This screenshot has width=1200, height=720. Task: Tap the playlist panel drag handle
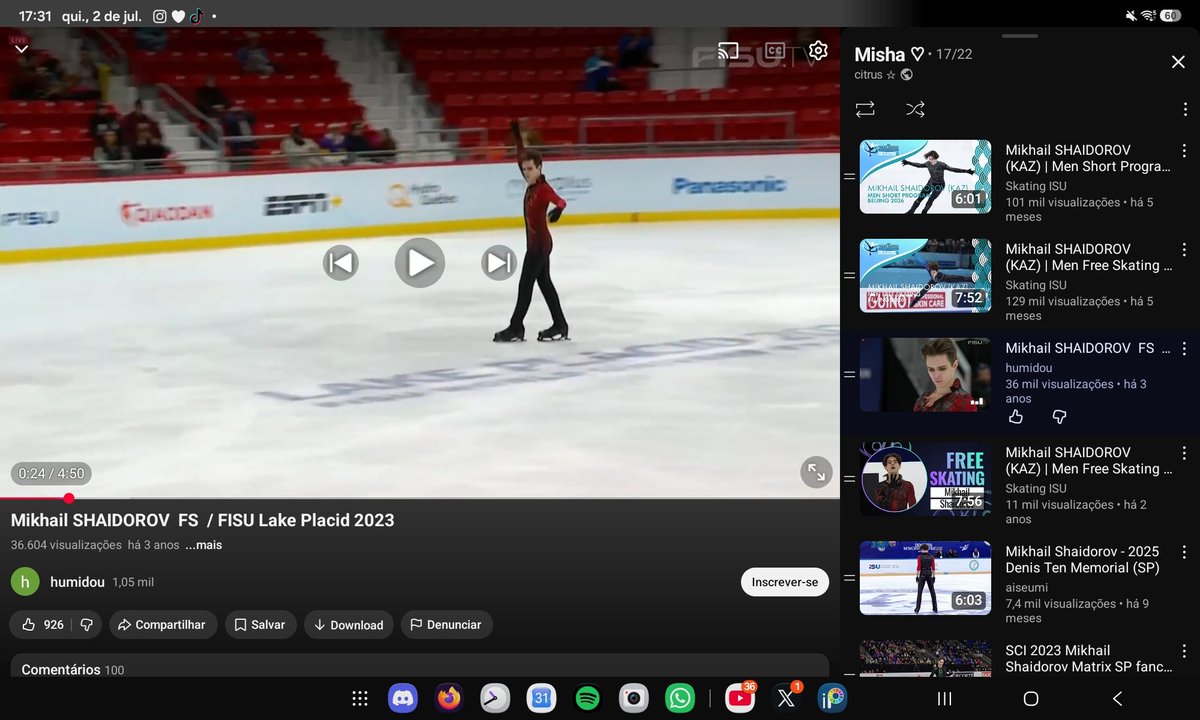coord(1020,36)
